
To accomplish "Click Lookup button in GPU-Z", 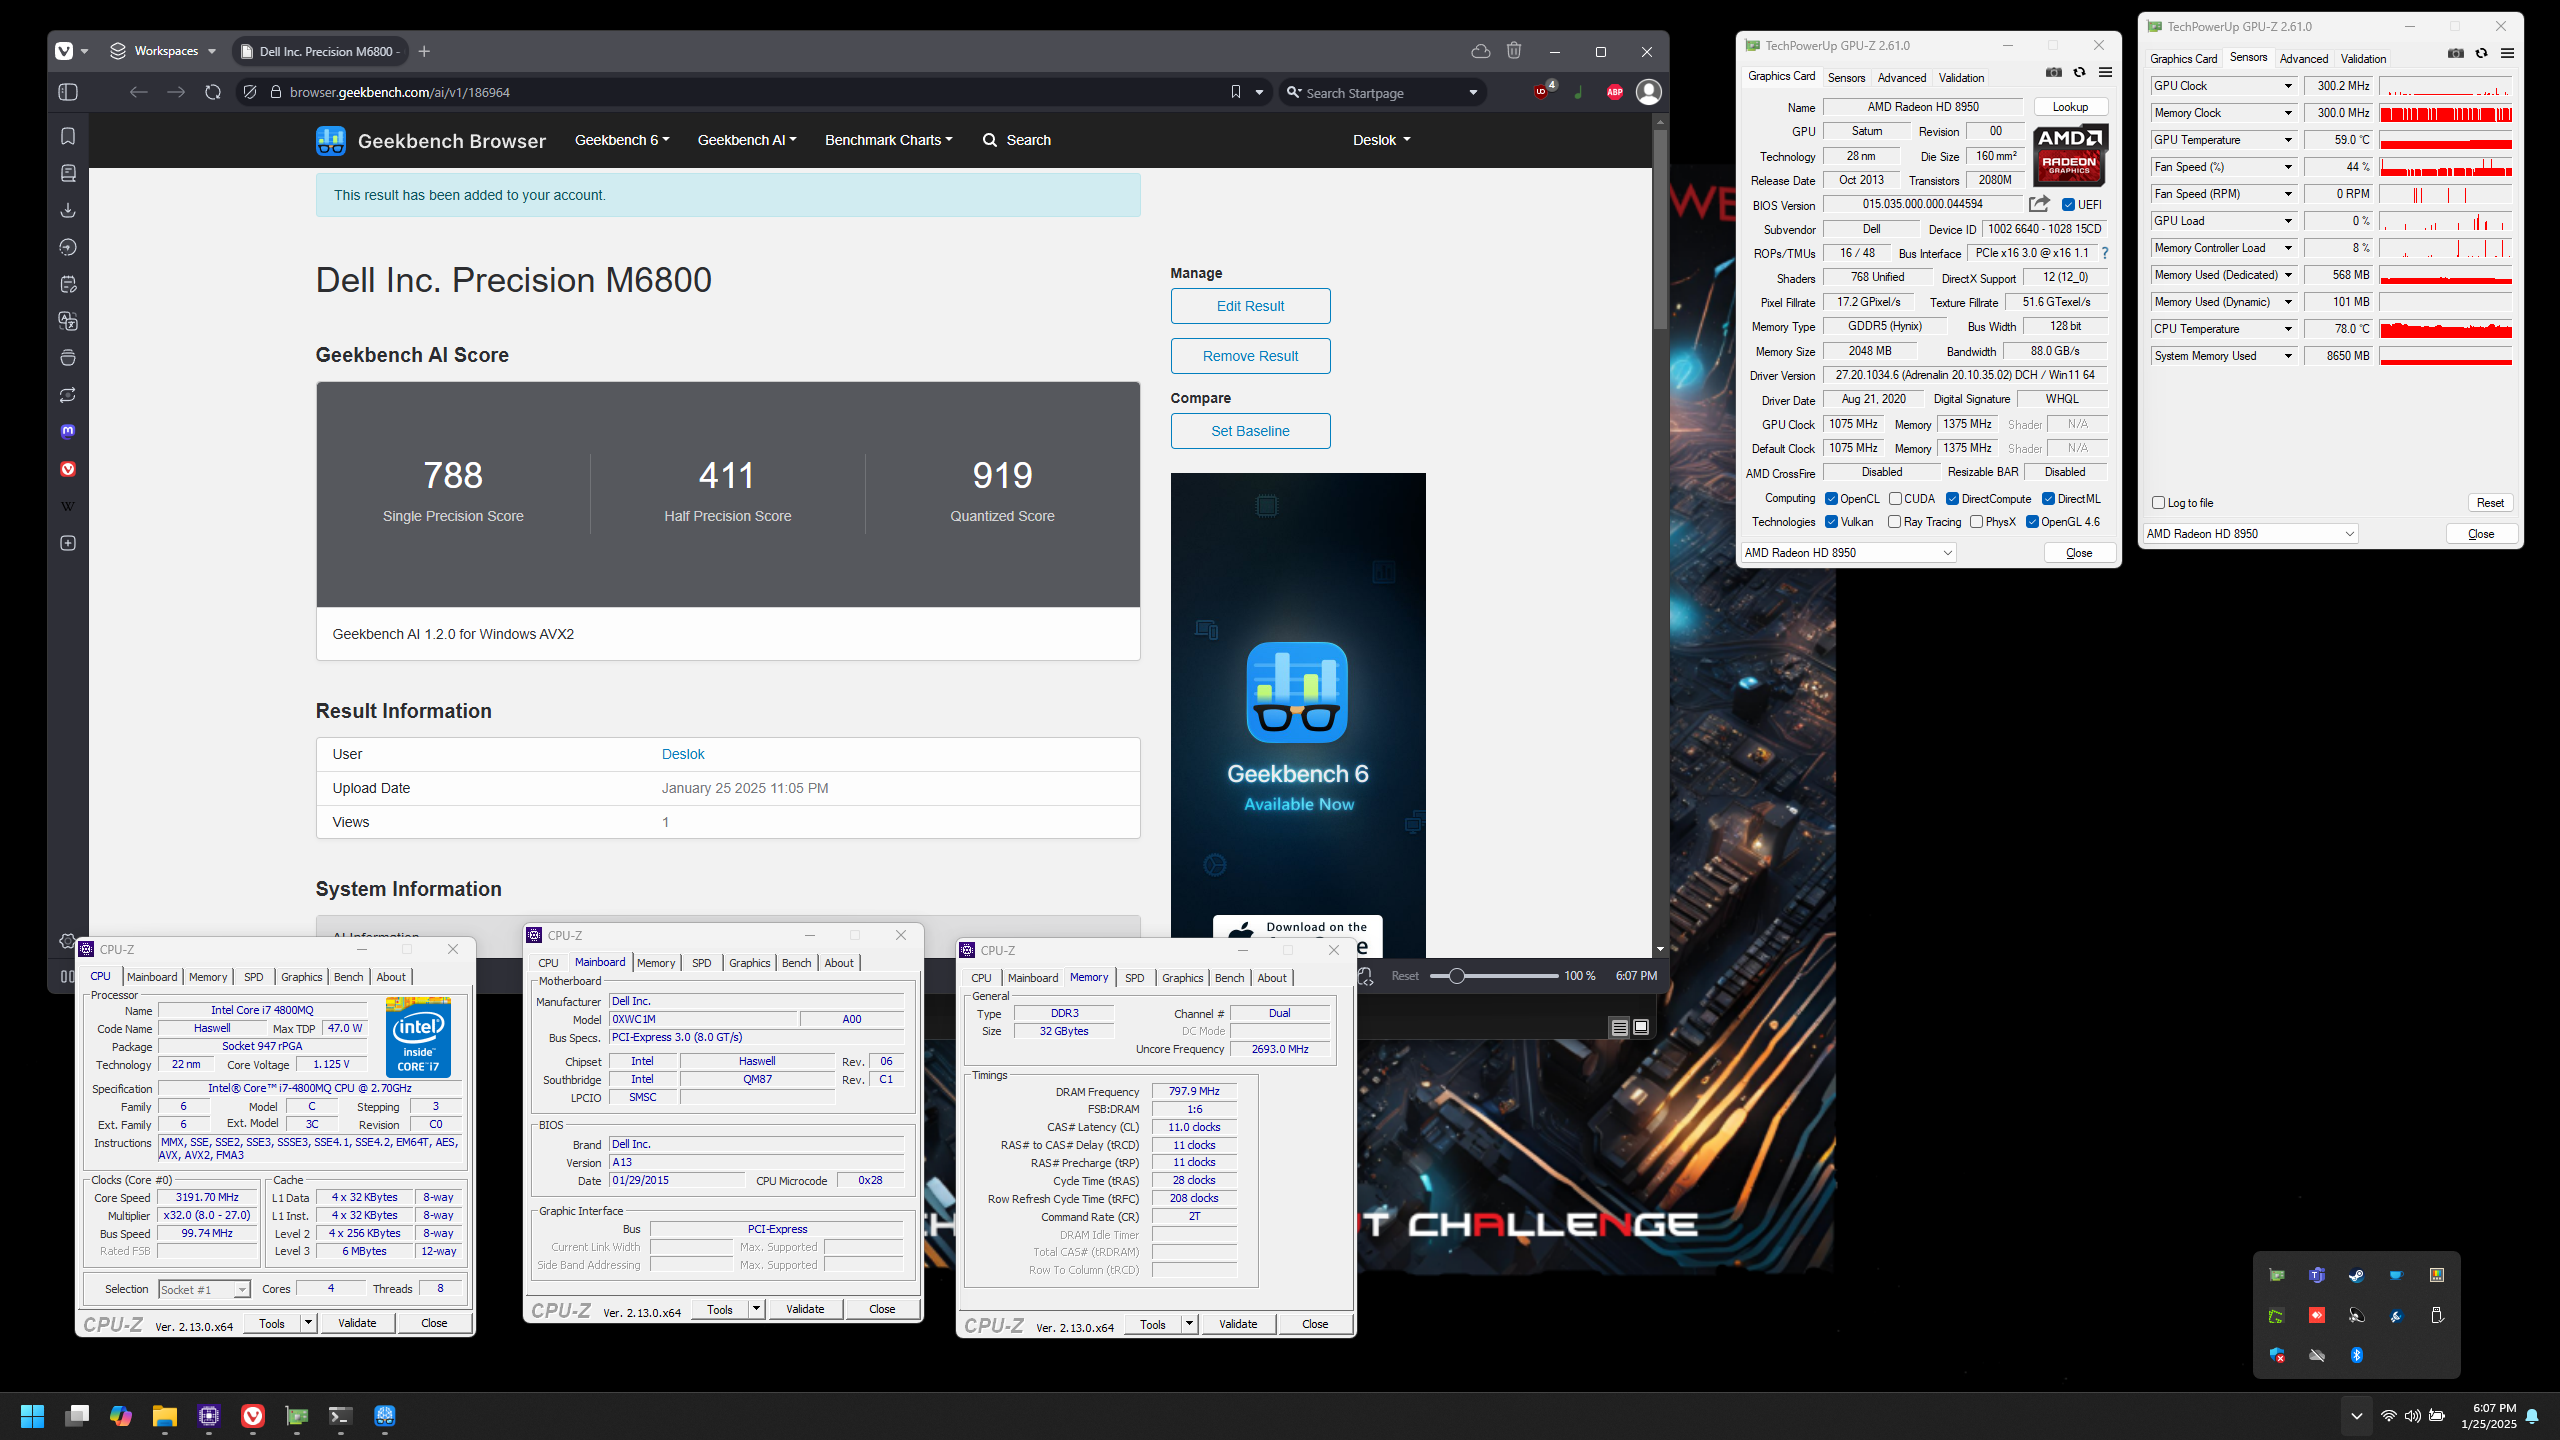I will pos(2070,107).
